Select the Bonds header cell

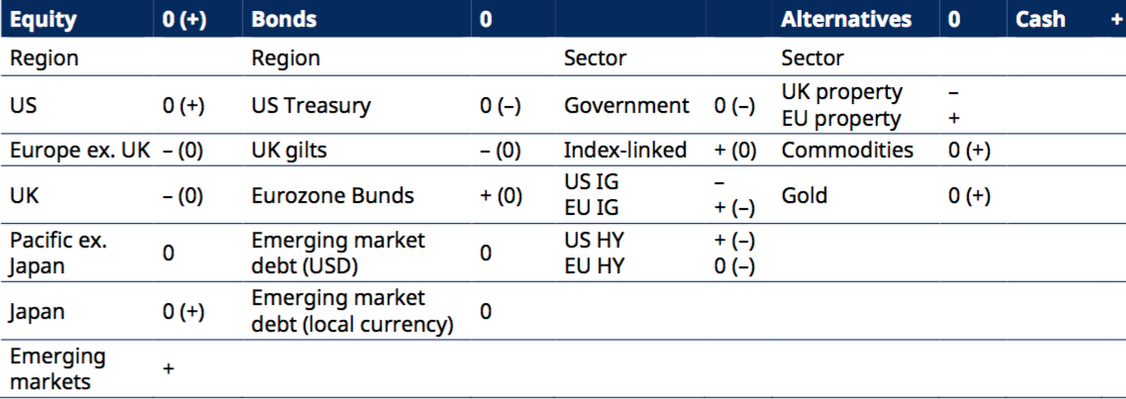tap(284, 19)
